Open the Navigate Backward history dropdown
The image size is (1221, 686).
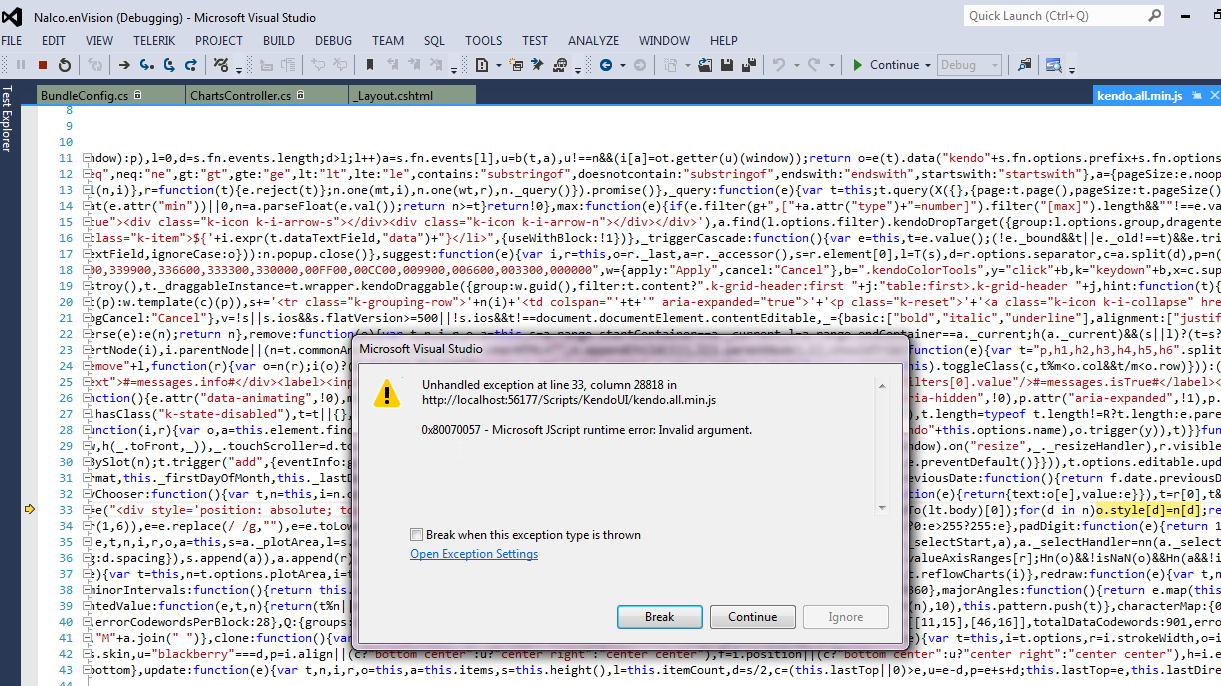coord(623,66)
